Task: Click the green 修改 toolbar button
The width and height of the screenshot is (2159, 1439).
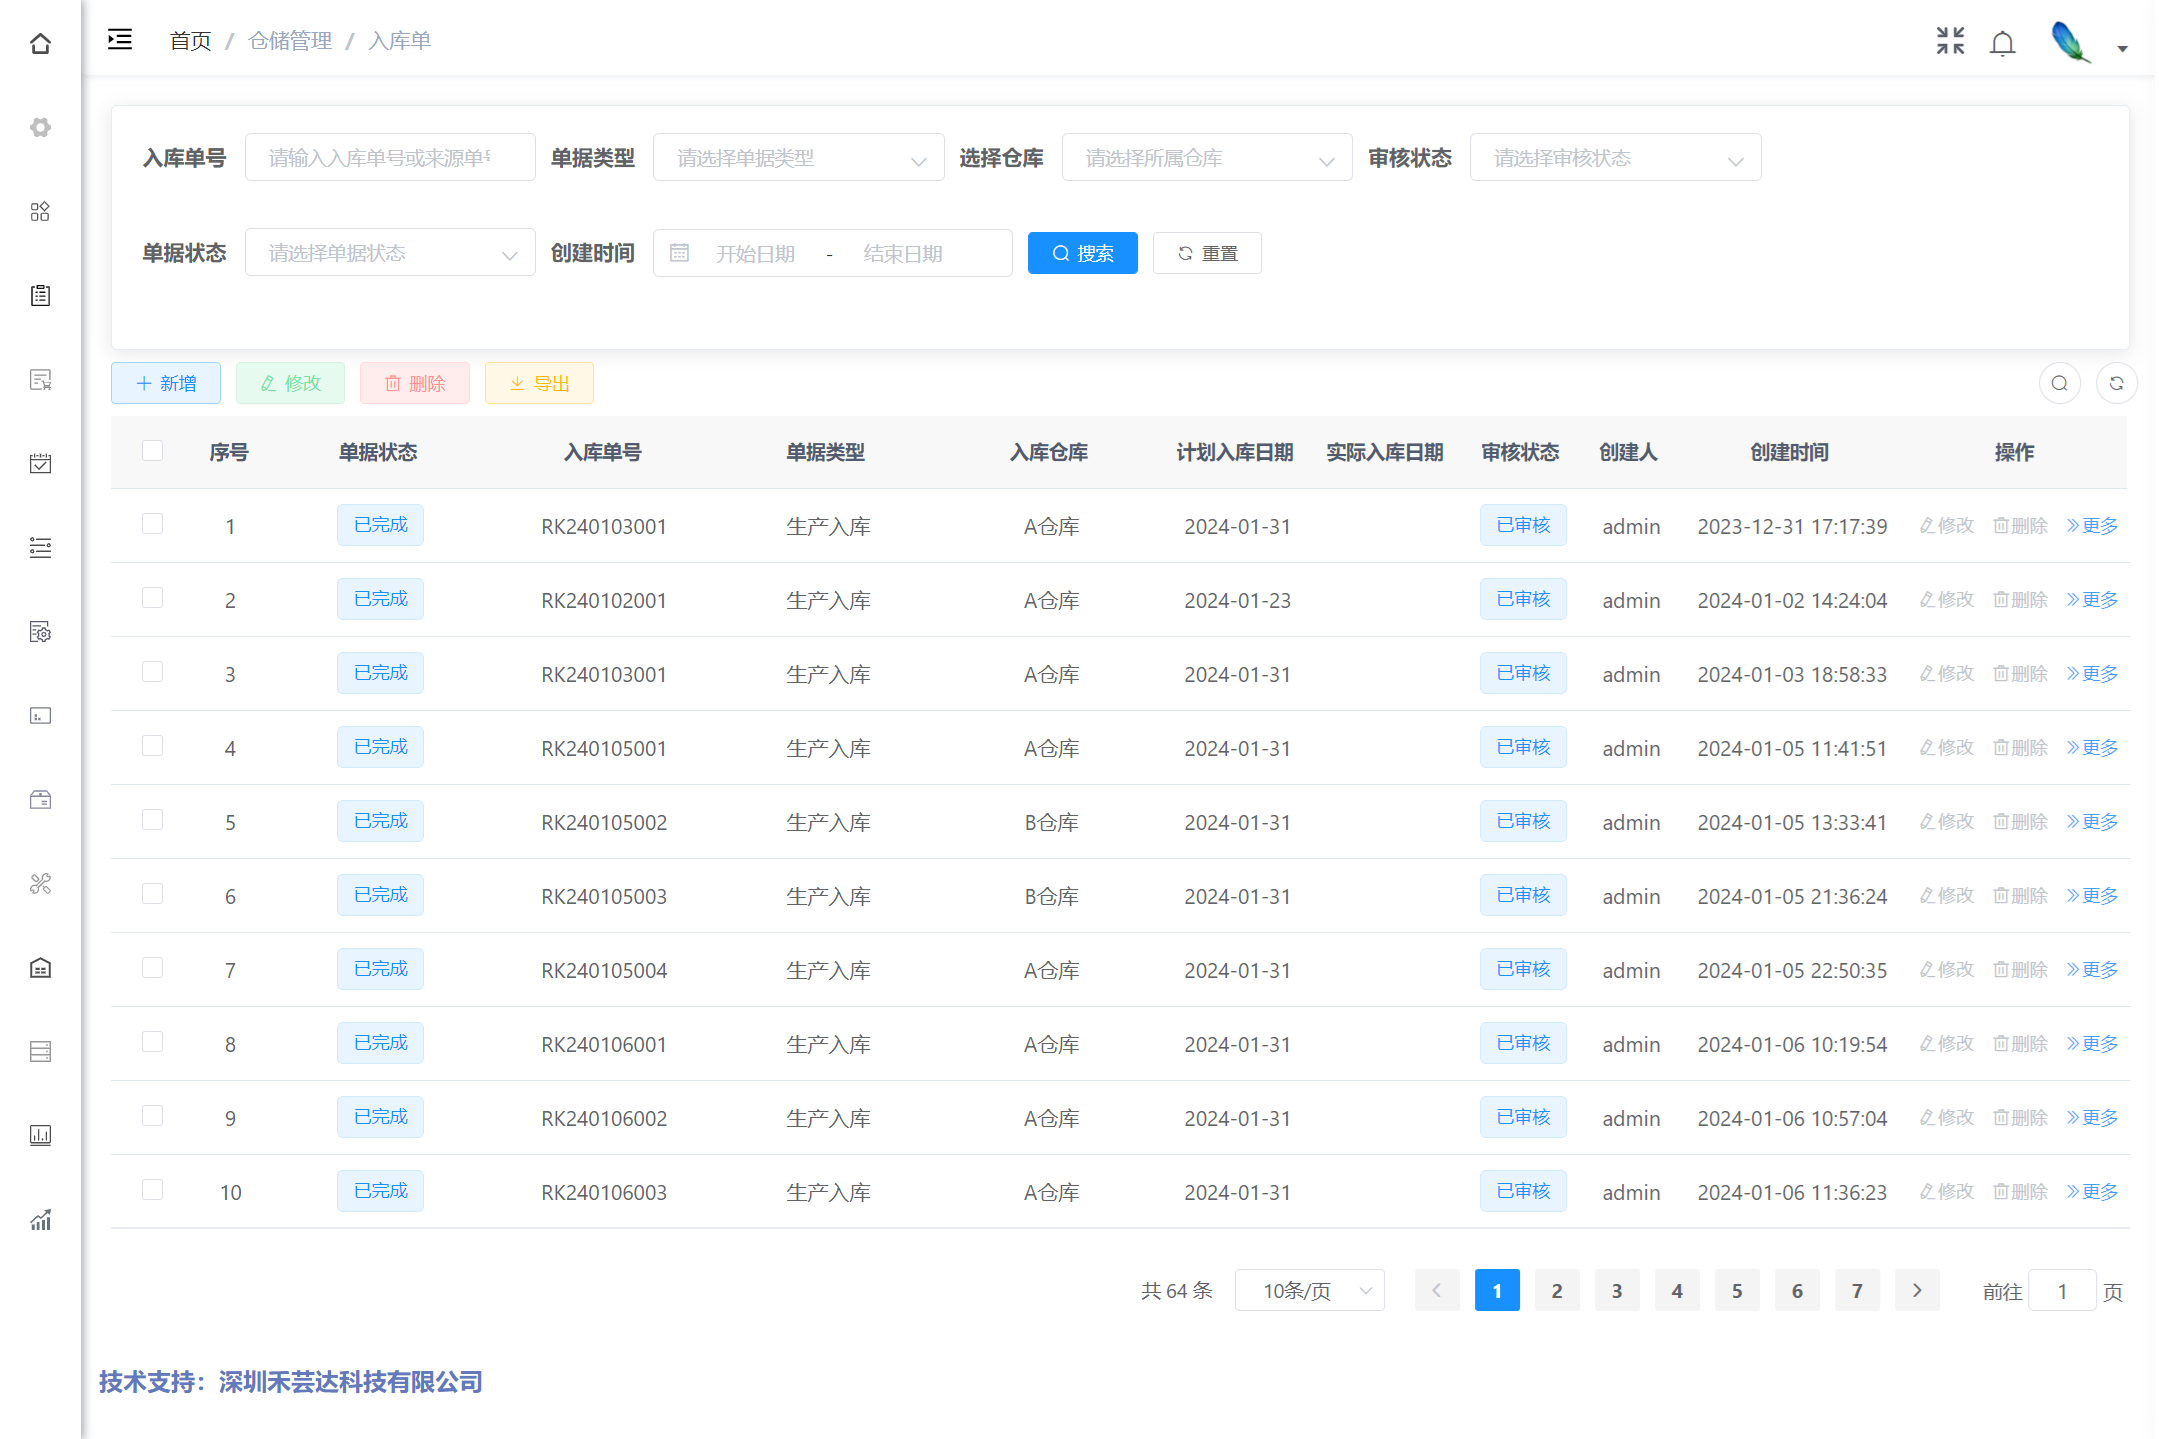Action: pyautogui.click(x=290, y=383)
